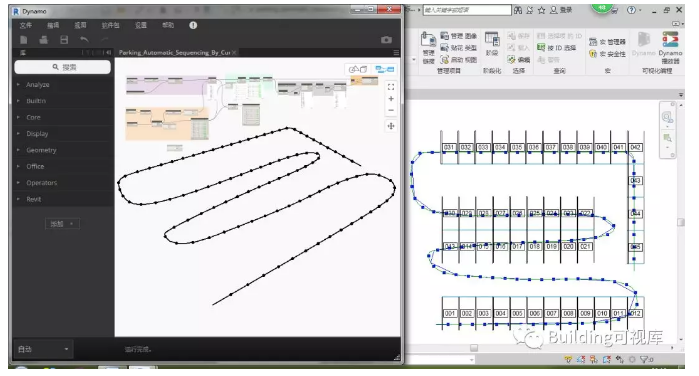Click 启动 视图 Starting View in ribbon
This screenshot has width=699, height=376.
tap(459, 60)
